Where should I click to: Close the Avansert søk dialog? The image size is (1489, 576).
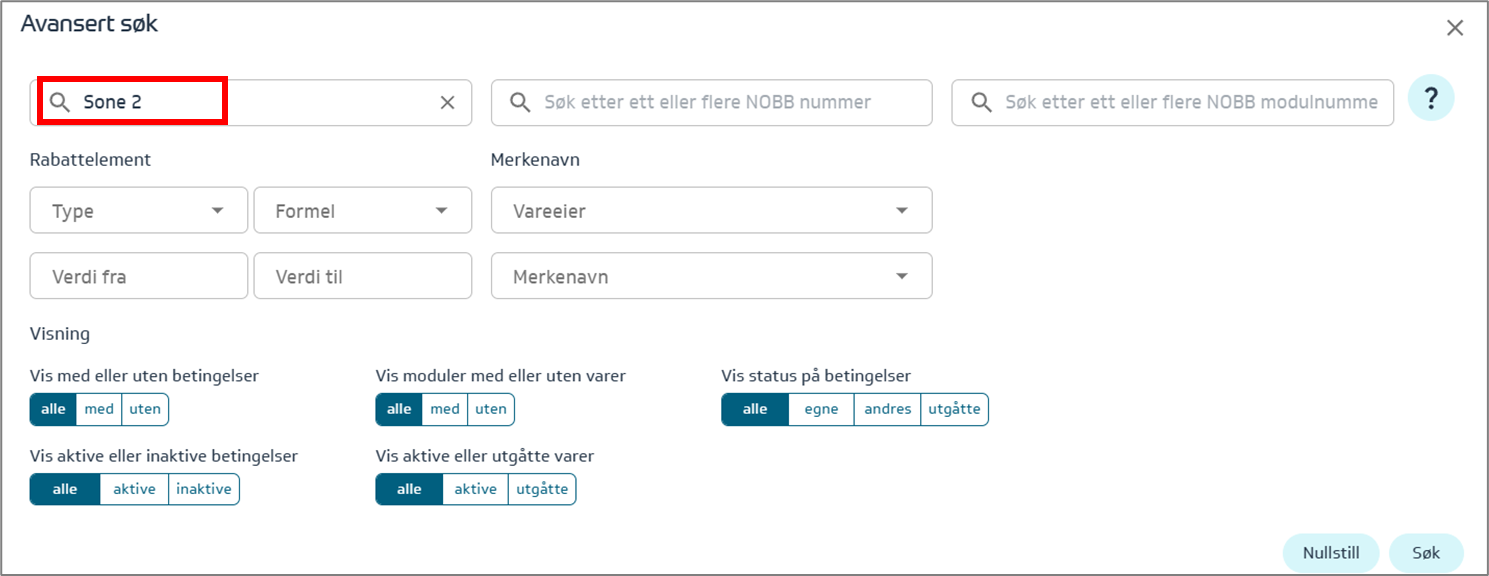coord(1455,28)
